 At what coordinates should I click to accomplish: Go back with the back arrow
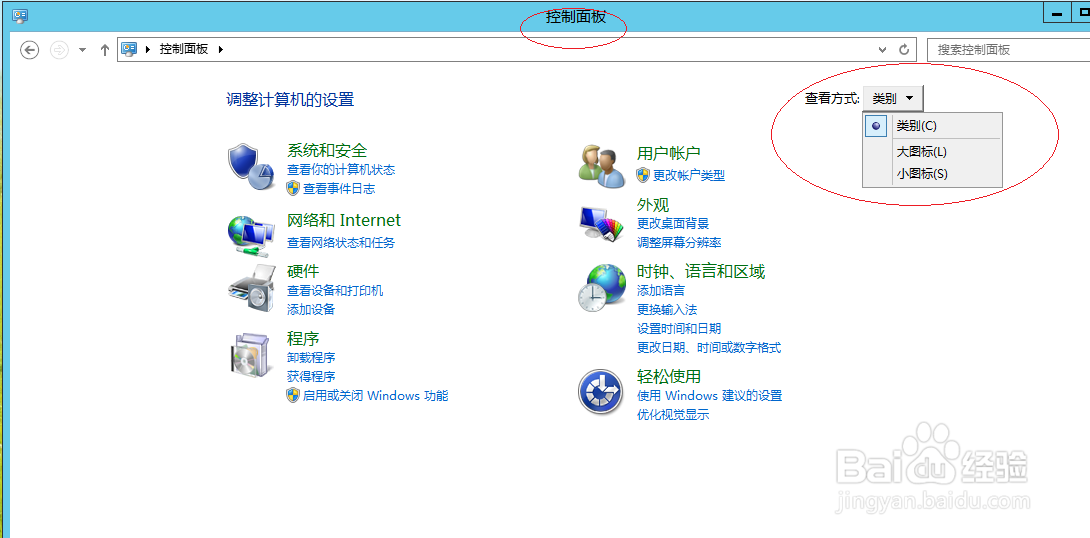pos(29,50)
